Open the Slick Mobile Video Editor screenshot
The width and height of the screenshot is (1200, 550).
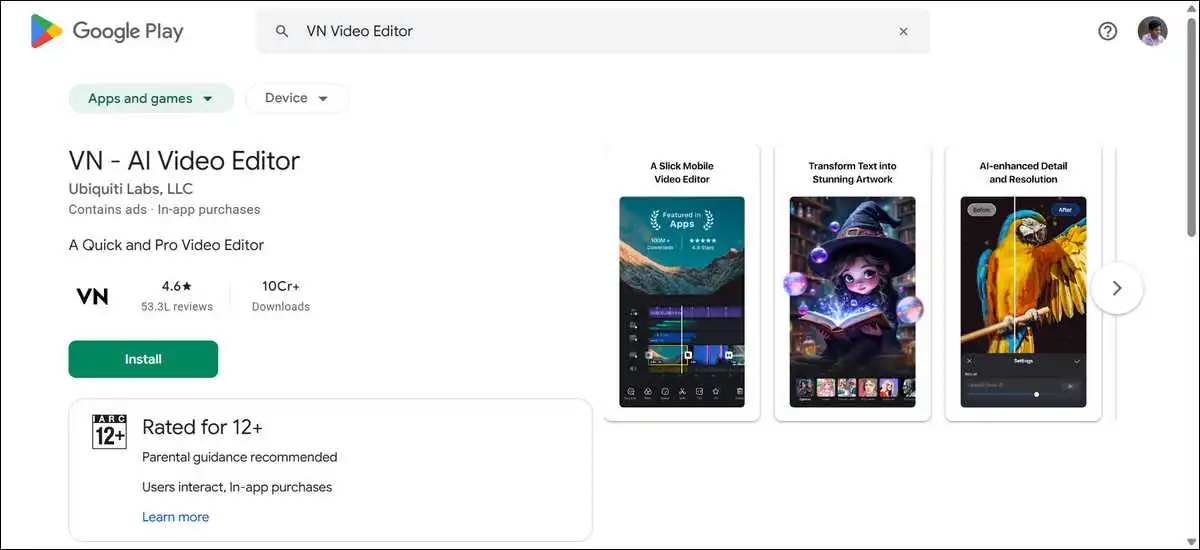pos(682,283)
